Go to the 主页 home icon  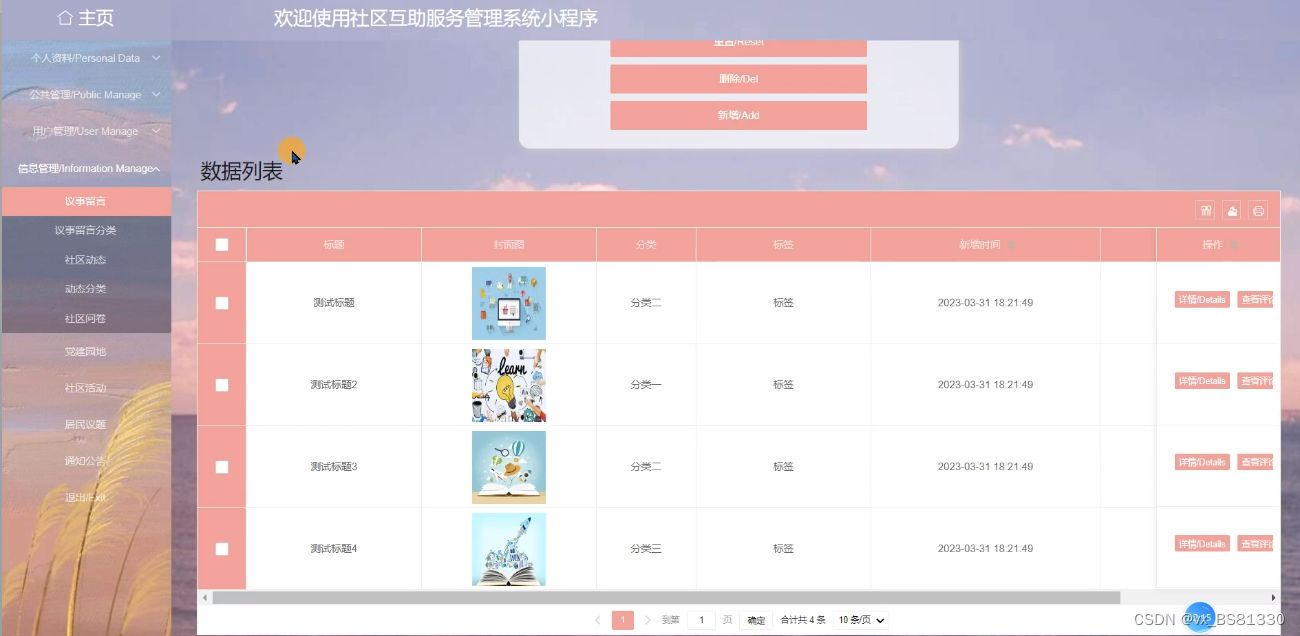tap(65, 18)
